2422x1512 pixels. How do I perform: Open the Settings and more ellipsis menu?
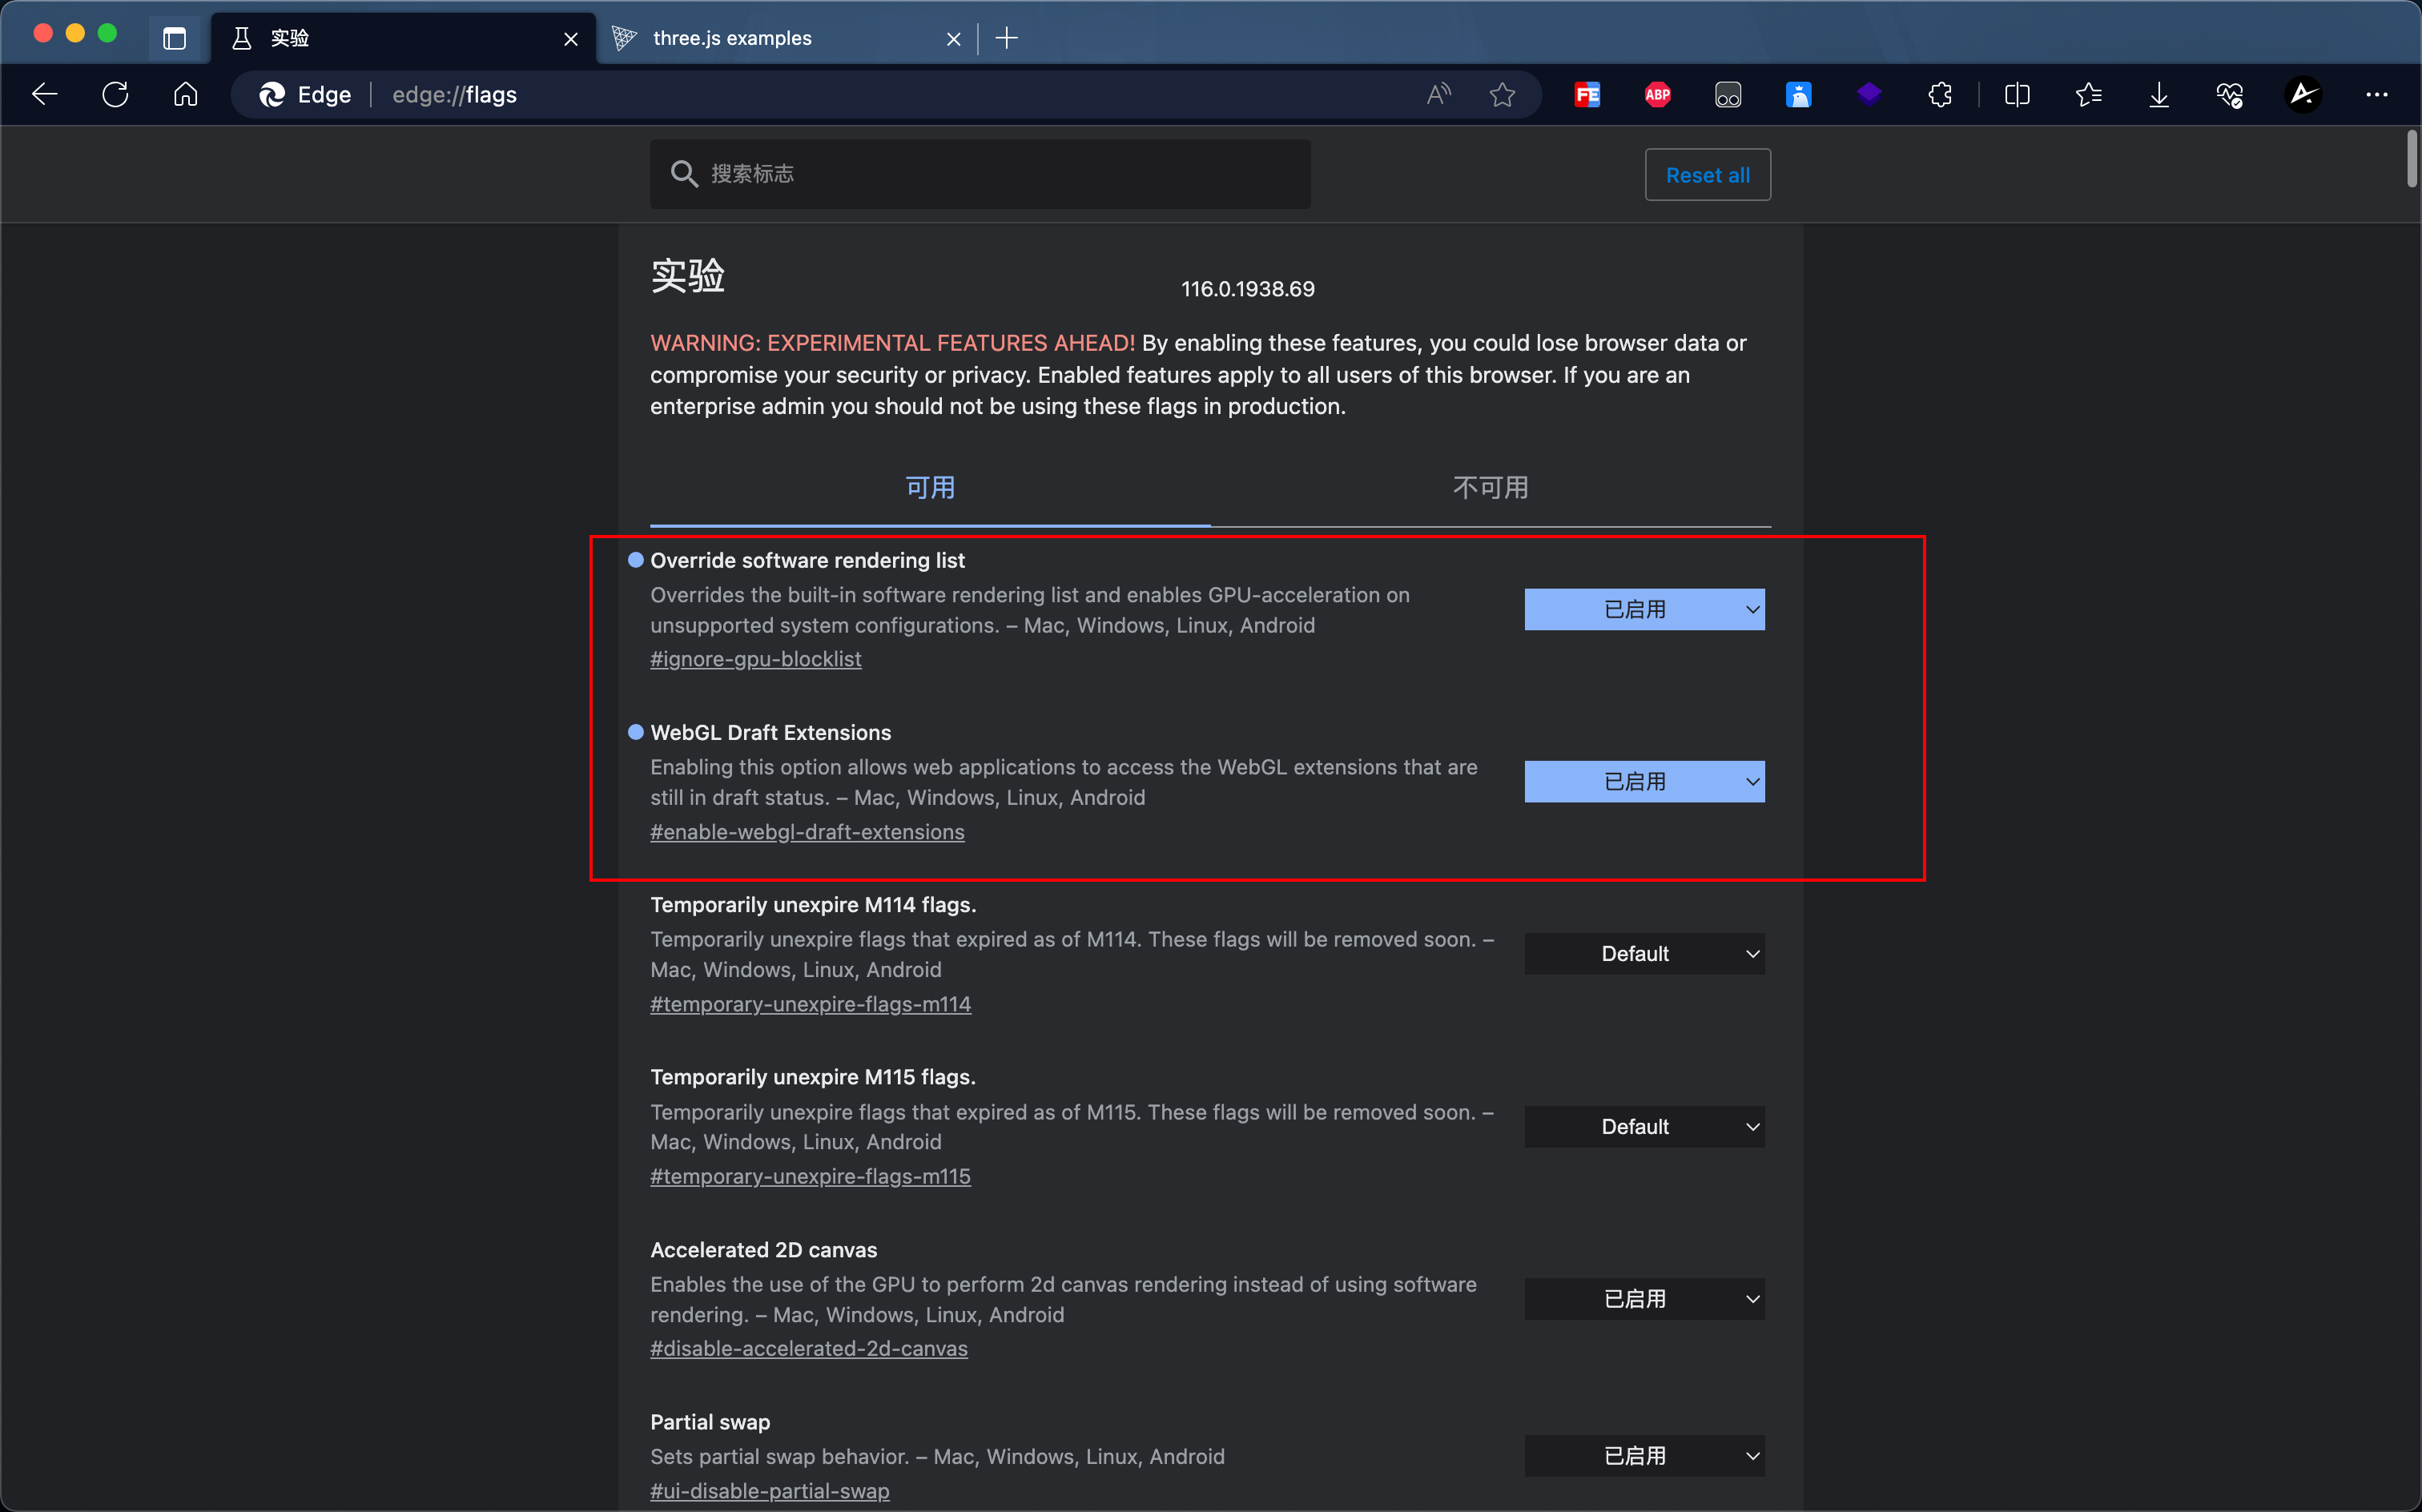2377,95
